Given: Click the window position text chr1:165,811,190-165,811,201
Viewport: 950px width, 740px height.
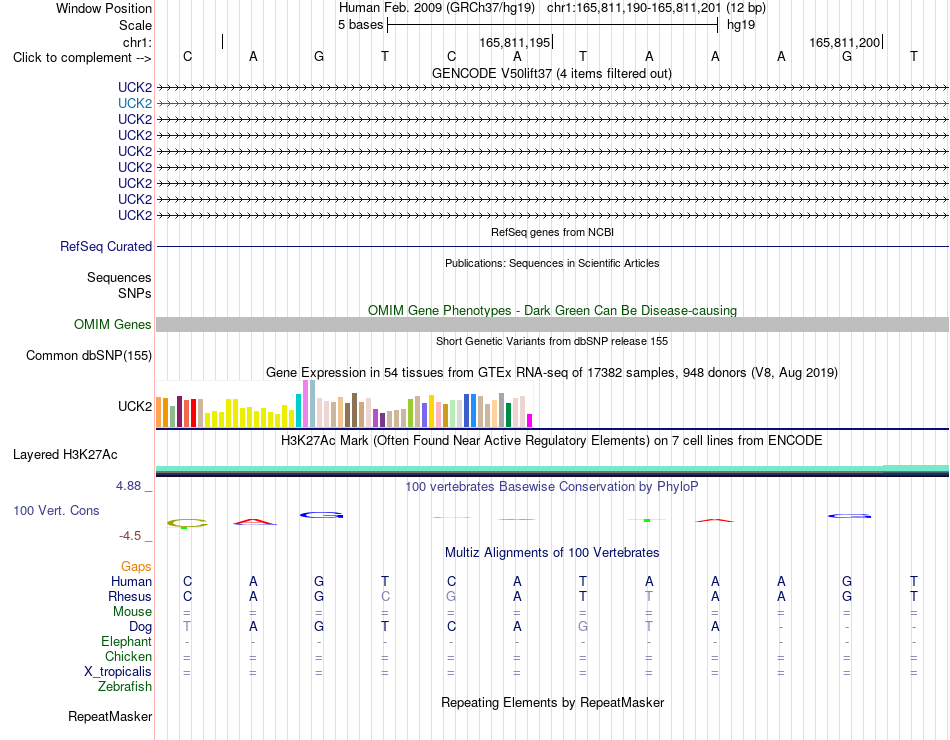Looking at the screenshot, I should pyautogui.click(x=634, y=8).
